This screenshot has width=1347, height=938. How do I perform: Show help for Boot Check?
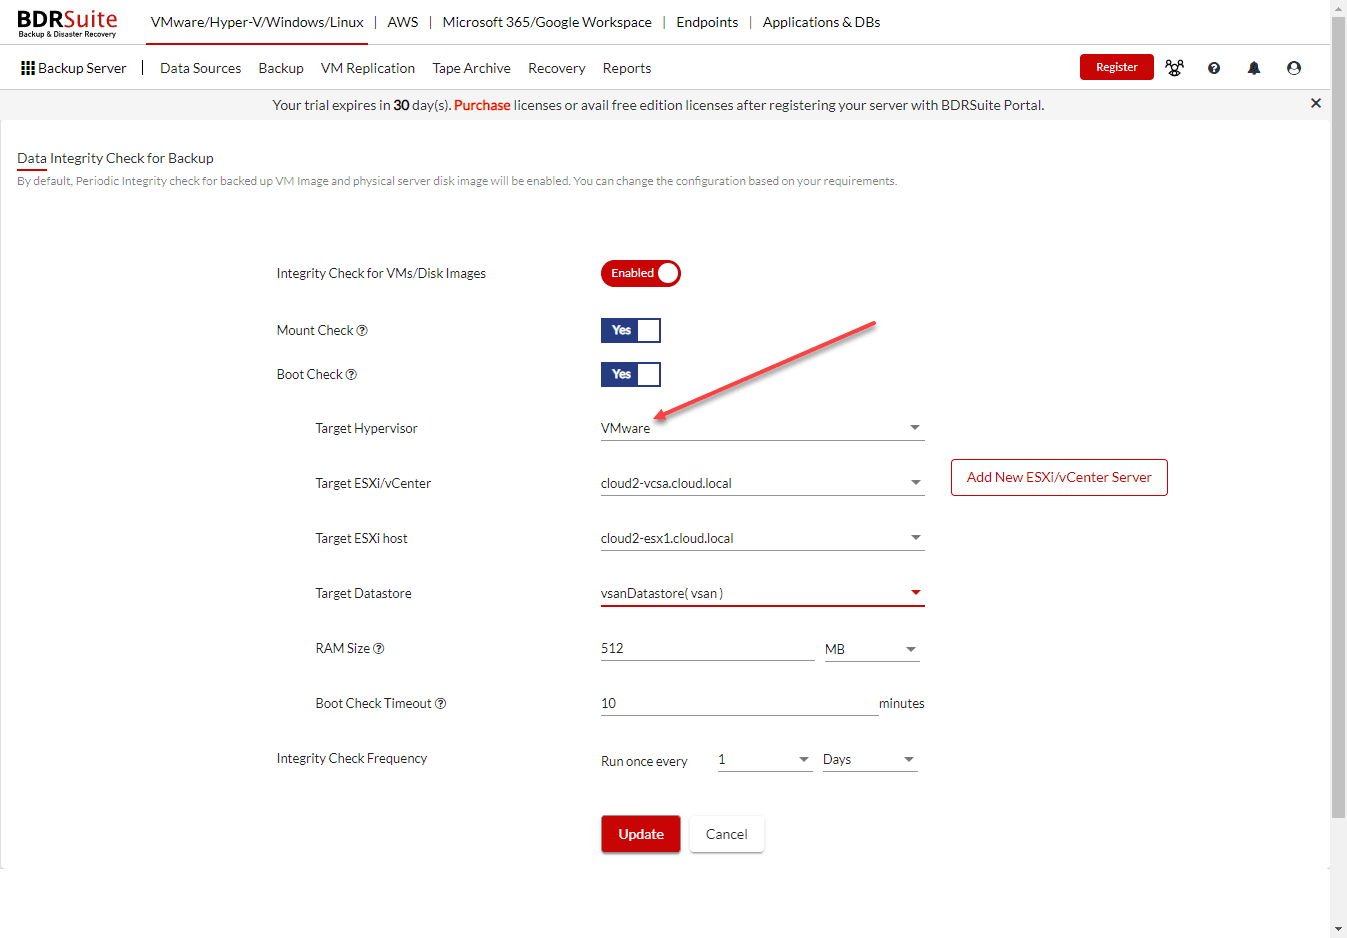pyautogui.click(x=351, y=375)
